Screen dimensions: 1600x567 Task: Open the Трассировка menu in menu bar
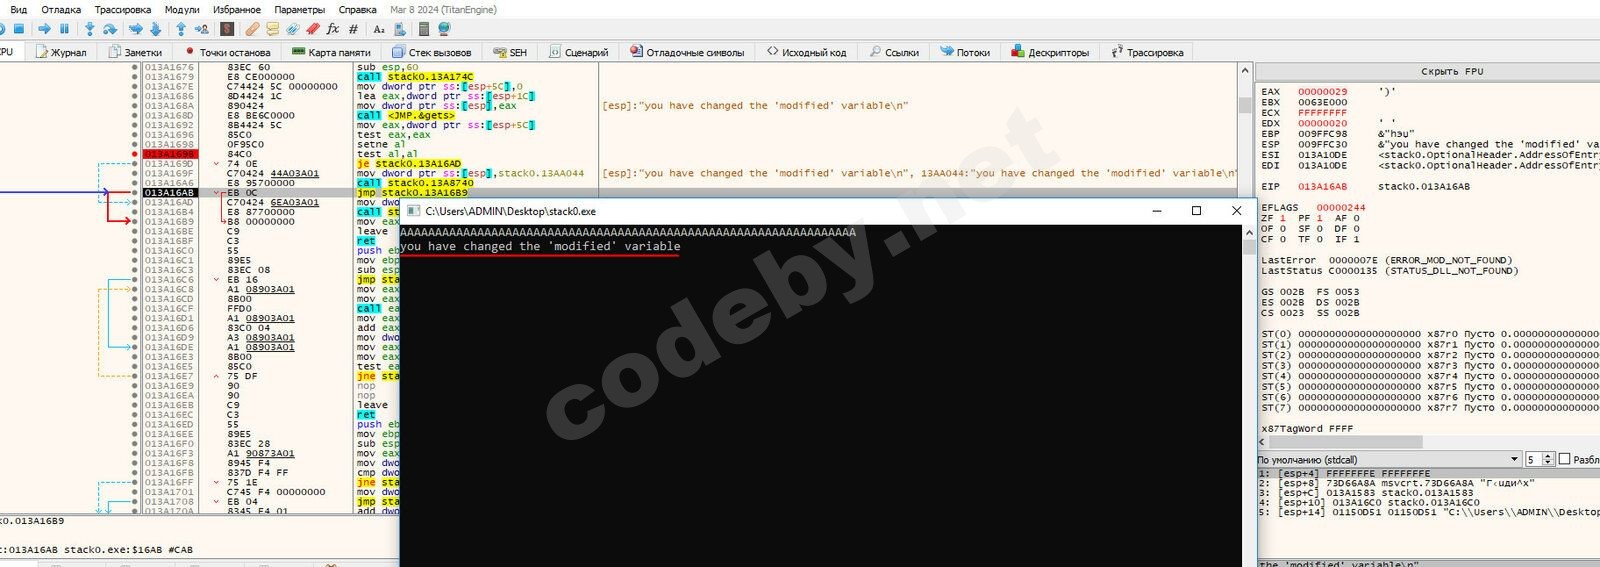[x=123, y=9]
